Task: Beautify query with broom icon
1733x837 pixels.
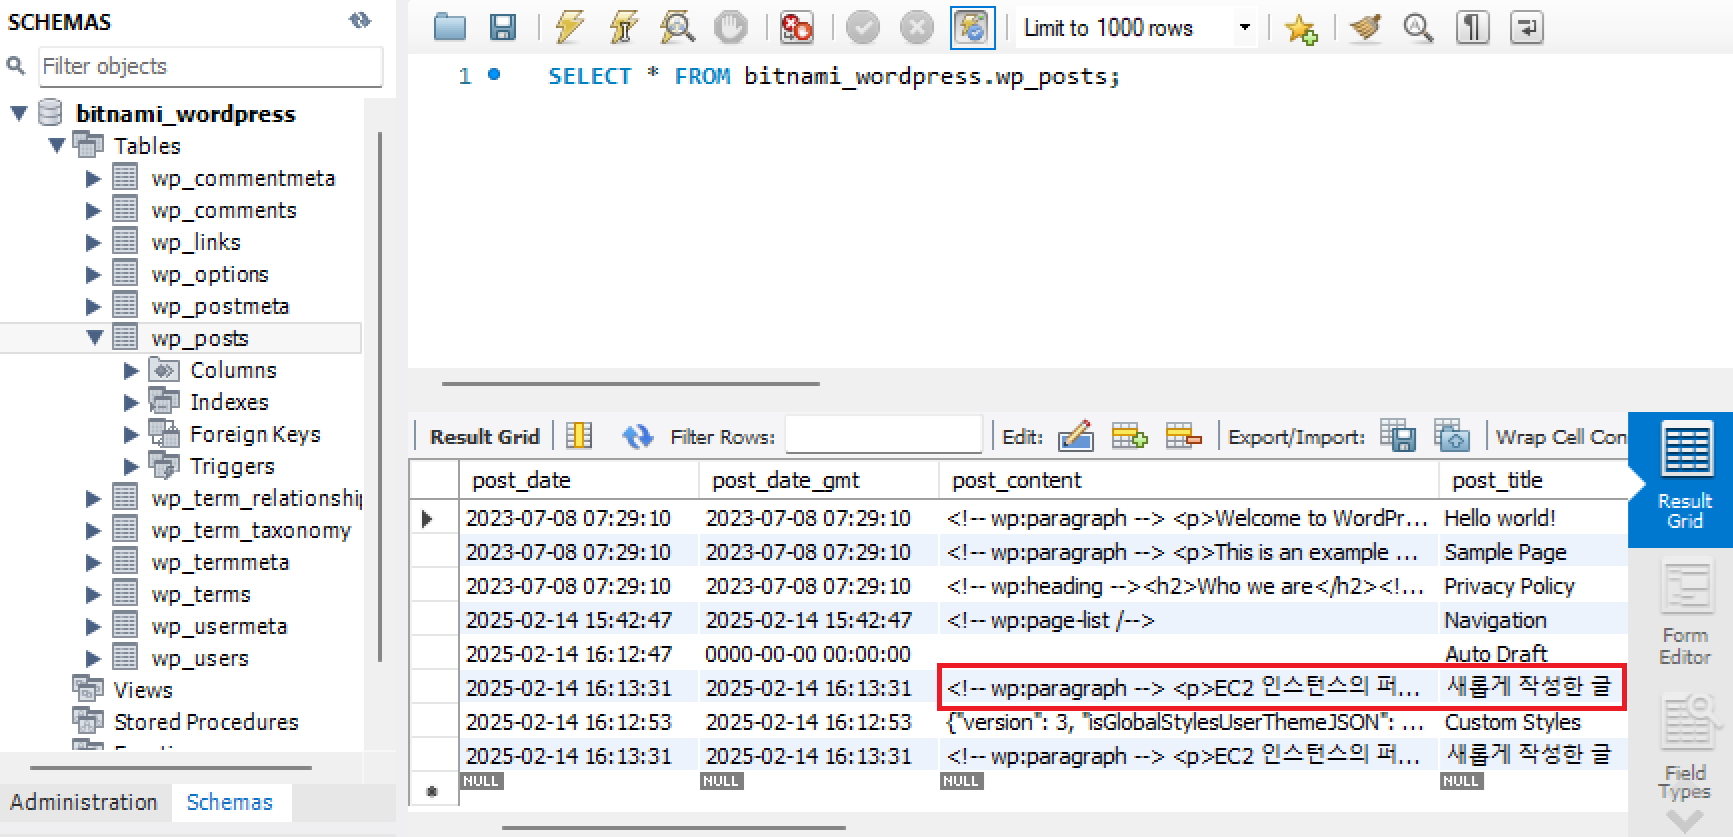Action: pyautogui.click(x=1365, y=28)
